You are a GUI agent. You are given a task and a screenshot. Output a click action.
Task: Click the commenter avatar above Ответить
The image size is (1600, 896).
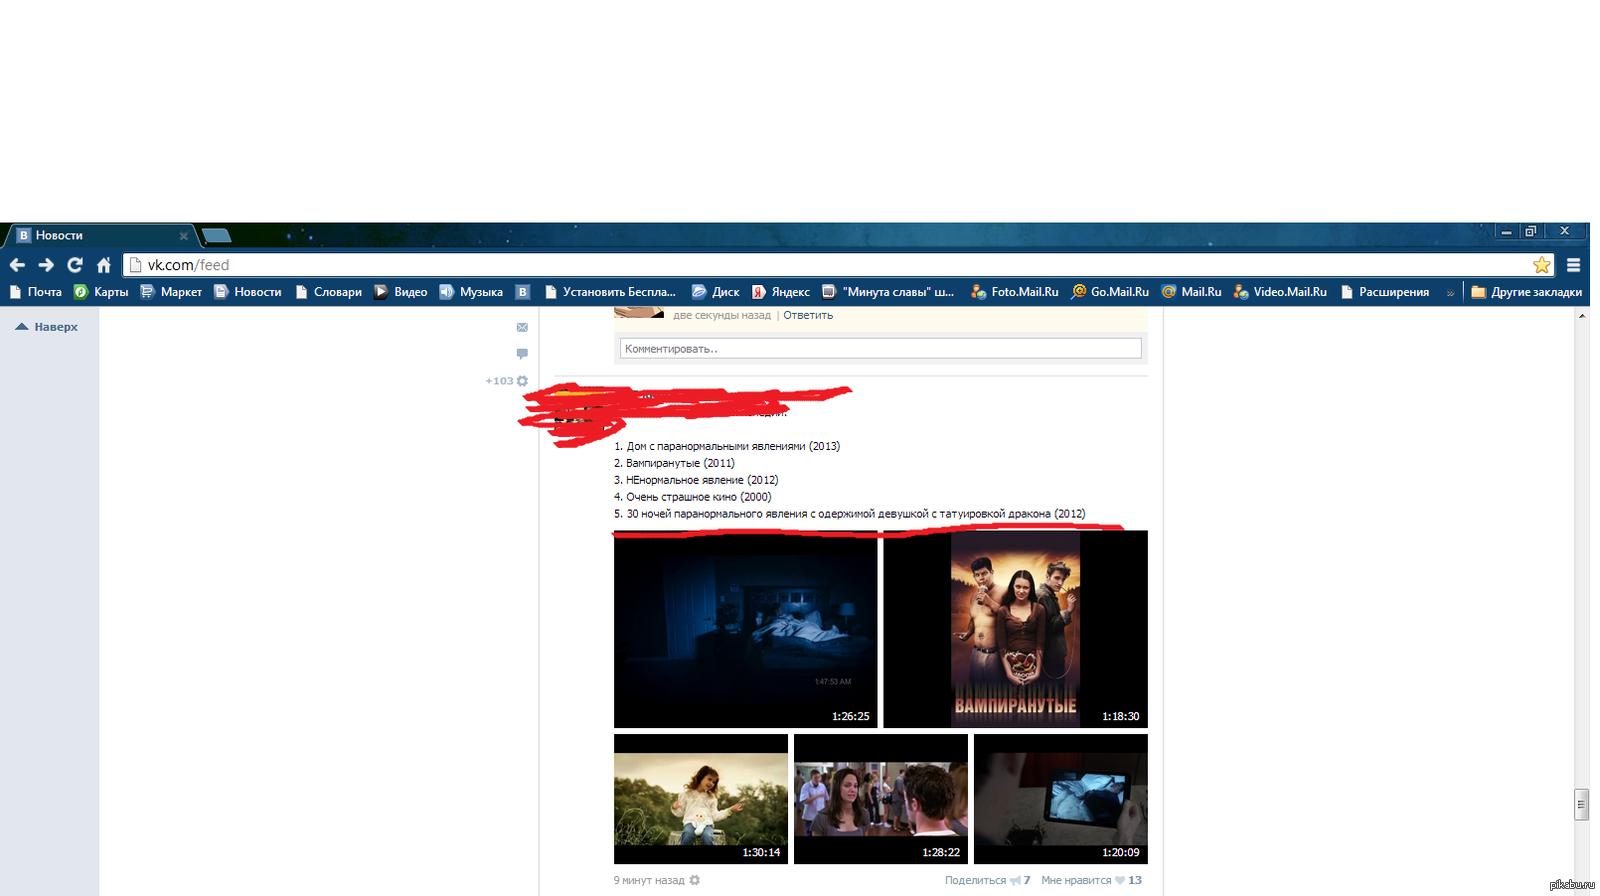(x=639, y=313)
